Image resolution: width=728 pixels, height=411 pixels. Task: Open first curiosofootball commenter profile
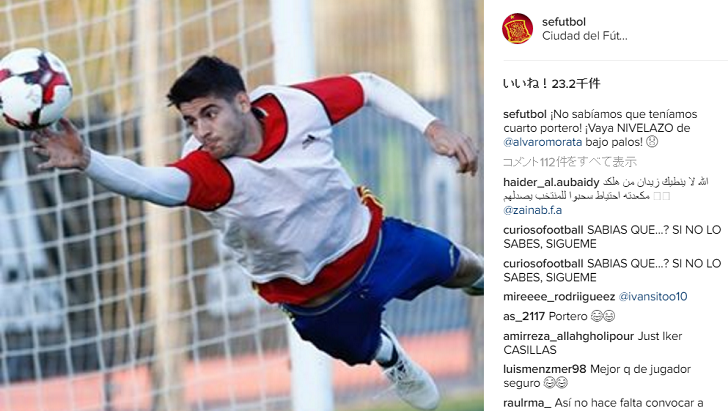[x=543, y=230]
